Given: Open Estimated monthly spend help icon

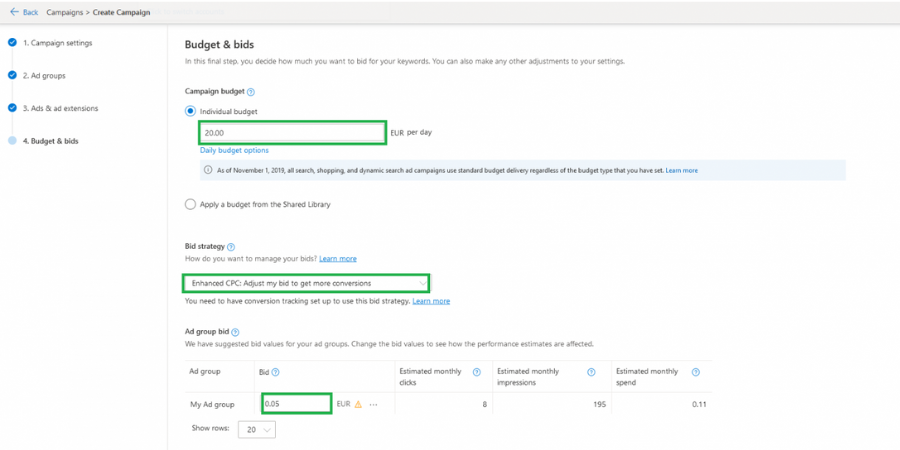Looking at the screenshot, I should [x=695, y=372].
